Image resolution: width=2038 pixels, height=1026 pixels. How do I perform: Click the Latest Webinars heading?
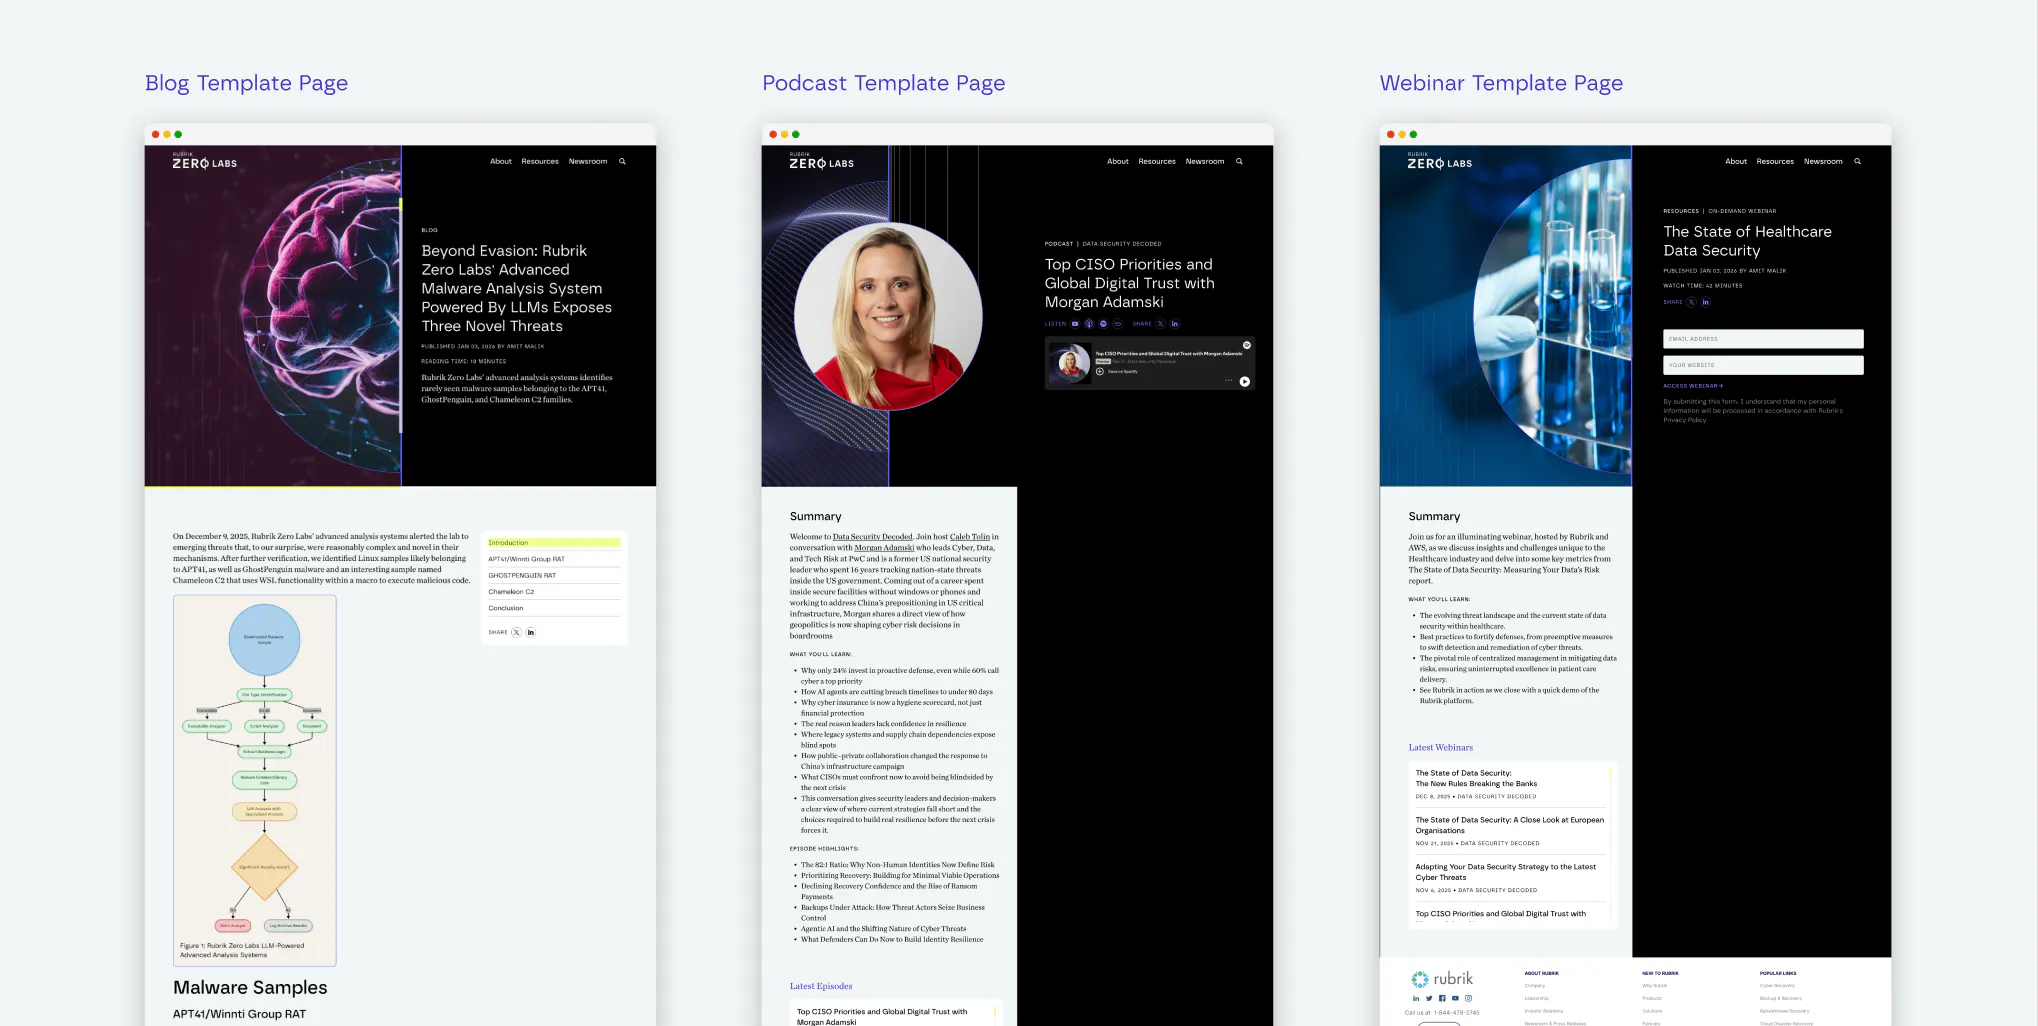(x=1440, y=748)
